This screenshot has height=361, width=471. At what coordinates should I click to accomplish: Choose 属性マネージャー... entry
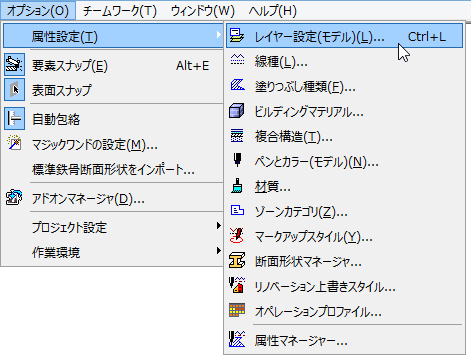point(345,340)
